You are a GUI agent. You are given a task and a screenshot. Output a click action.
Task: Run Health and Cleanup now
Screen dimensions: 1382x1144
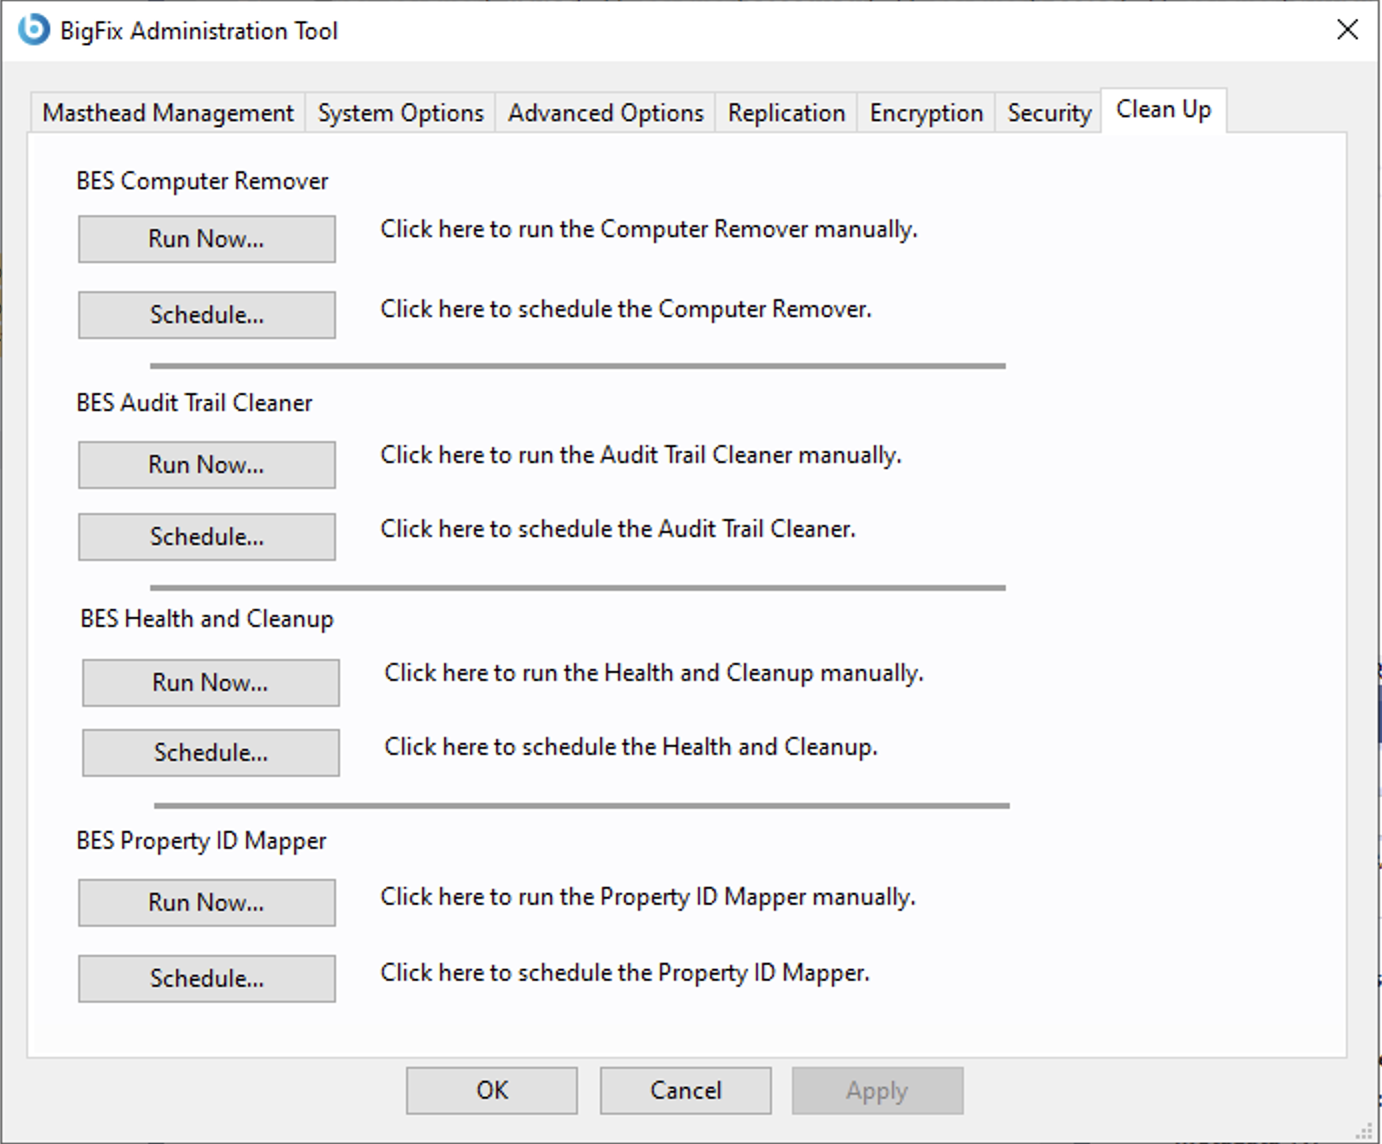211,683
